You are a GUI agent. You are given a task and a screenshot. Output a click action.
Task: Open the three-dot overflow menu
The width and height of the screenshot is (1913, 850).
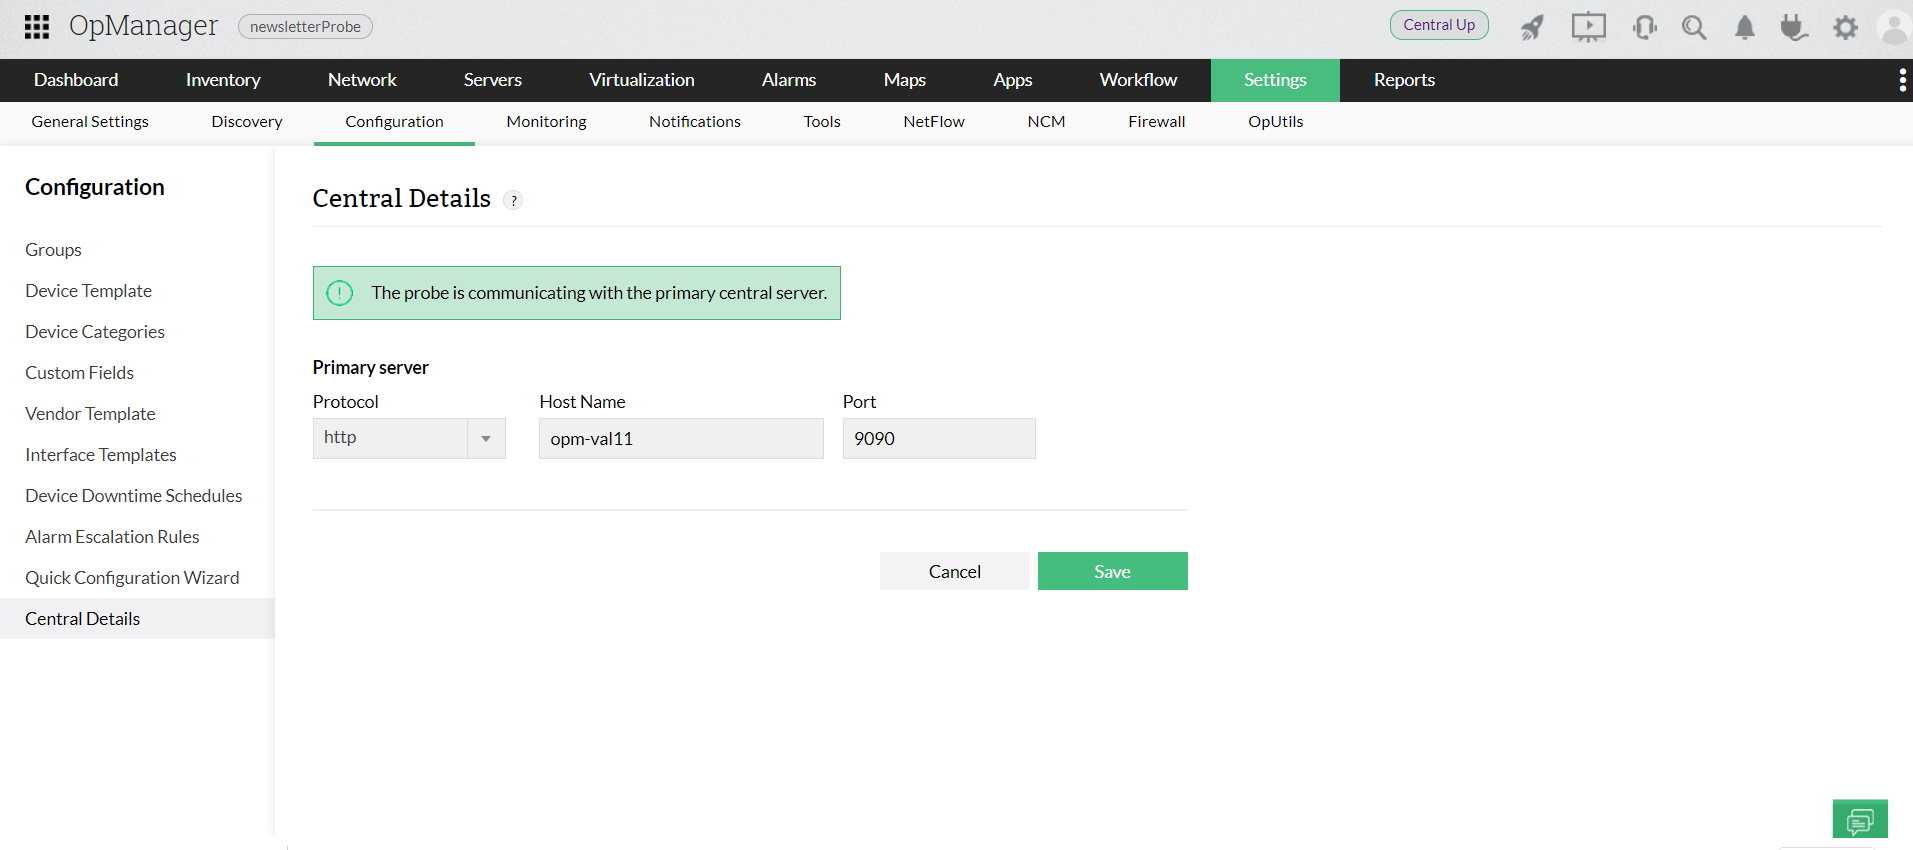1901,80
